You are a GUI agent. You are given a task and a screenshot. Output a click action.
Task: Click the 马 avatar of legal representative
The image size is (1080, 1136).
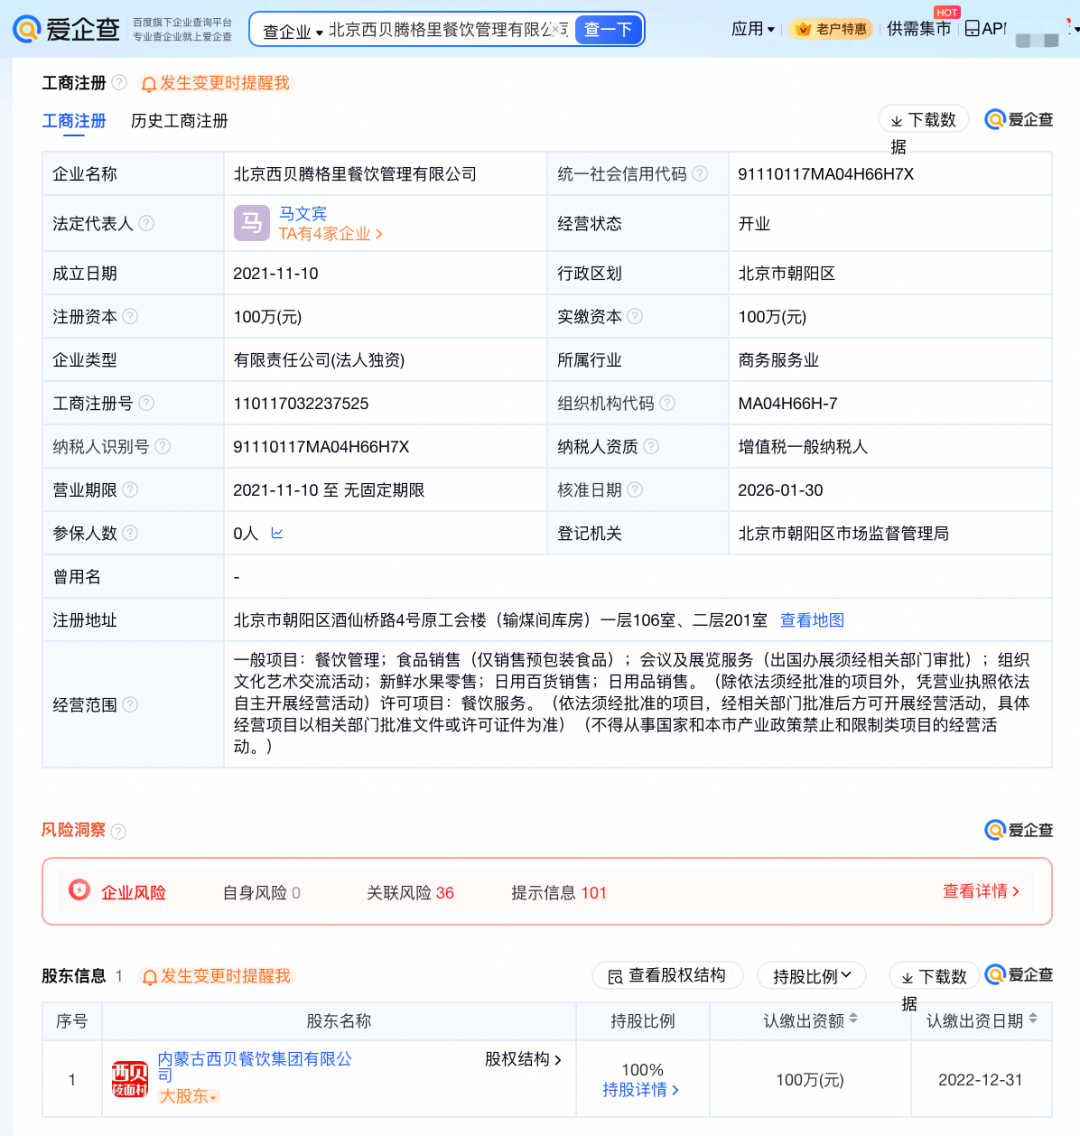click(251, 223)
